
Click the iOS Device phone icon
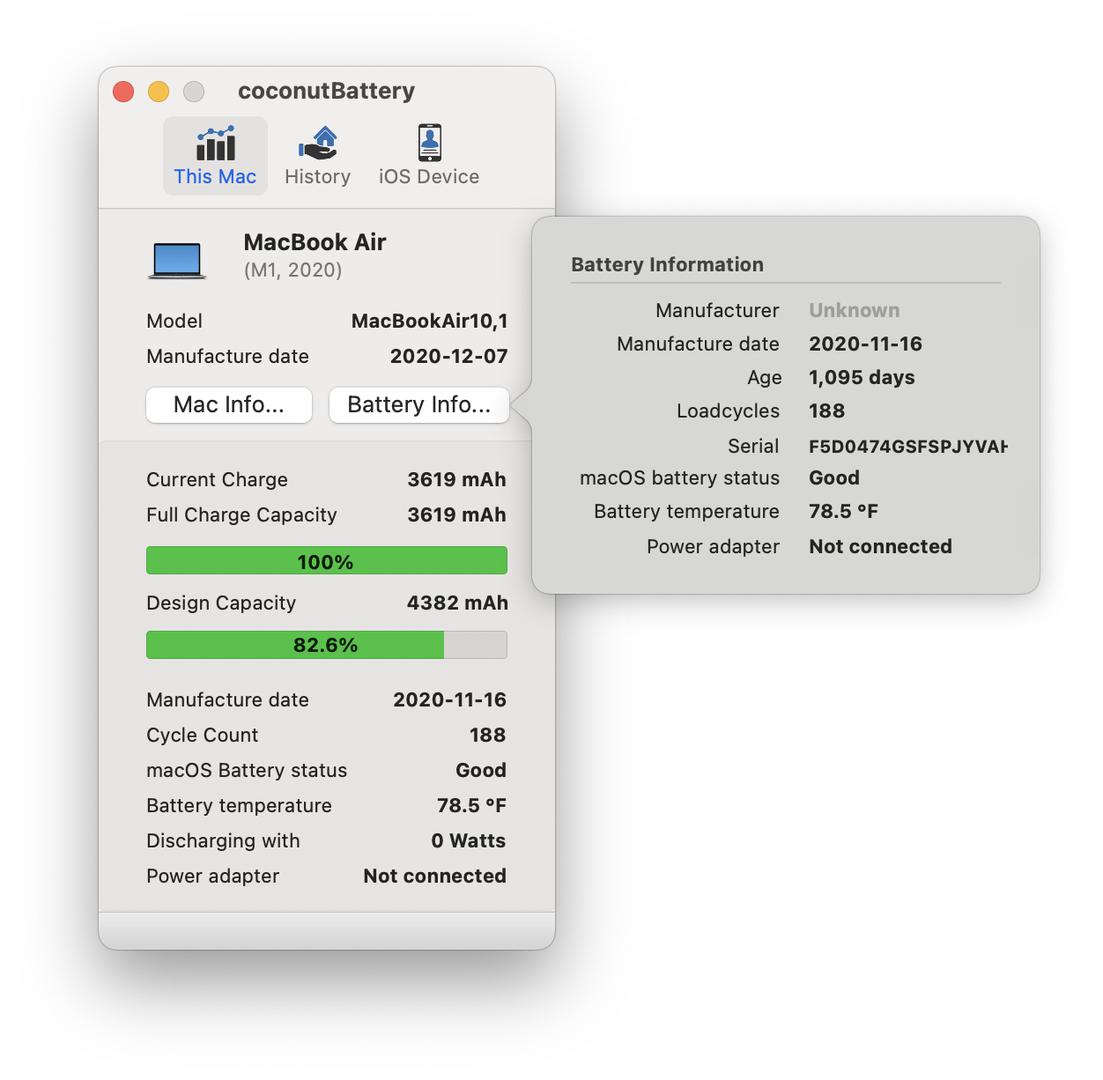429,143
